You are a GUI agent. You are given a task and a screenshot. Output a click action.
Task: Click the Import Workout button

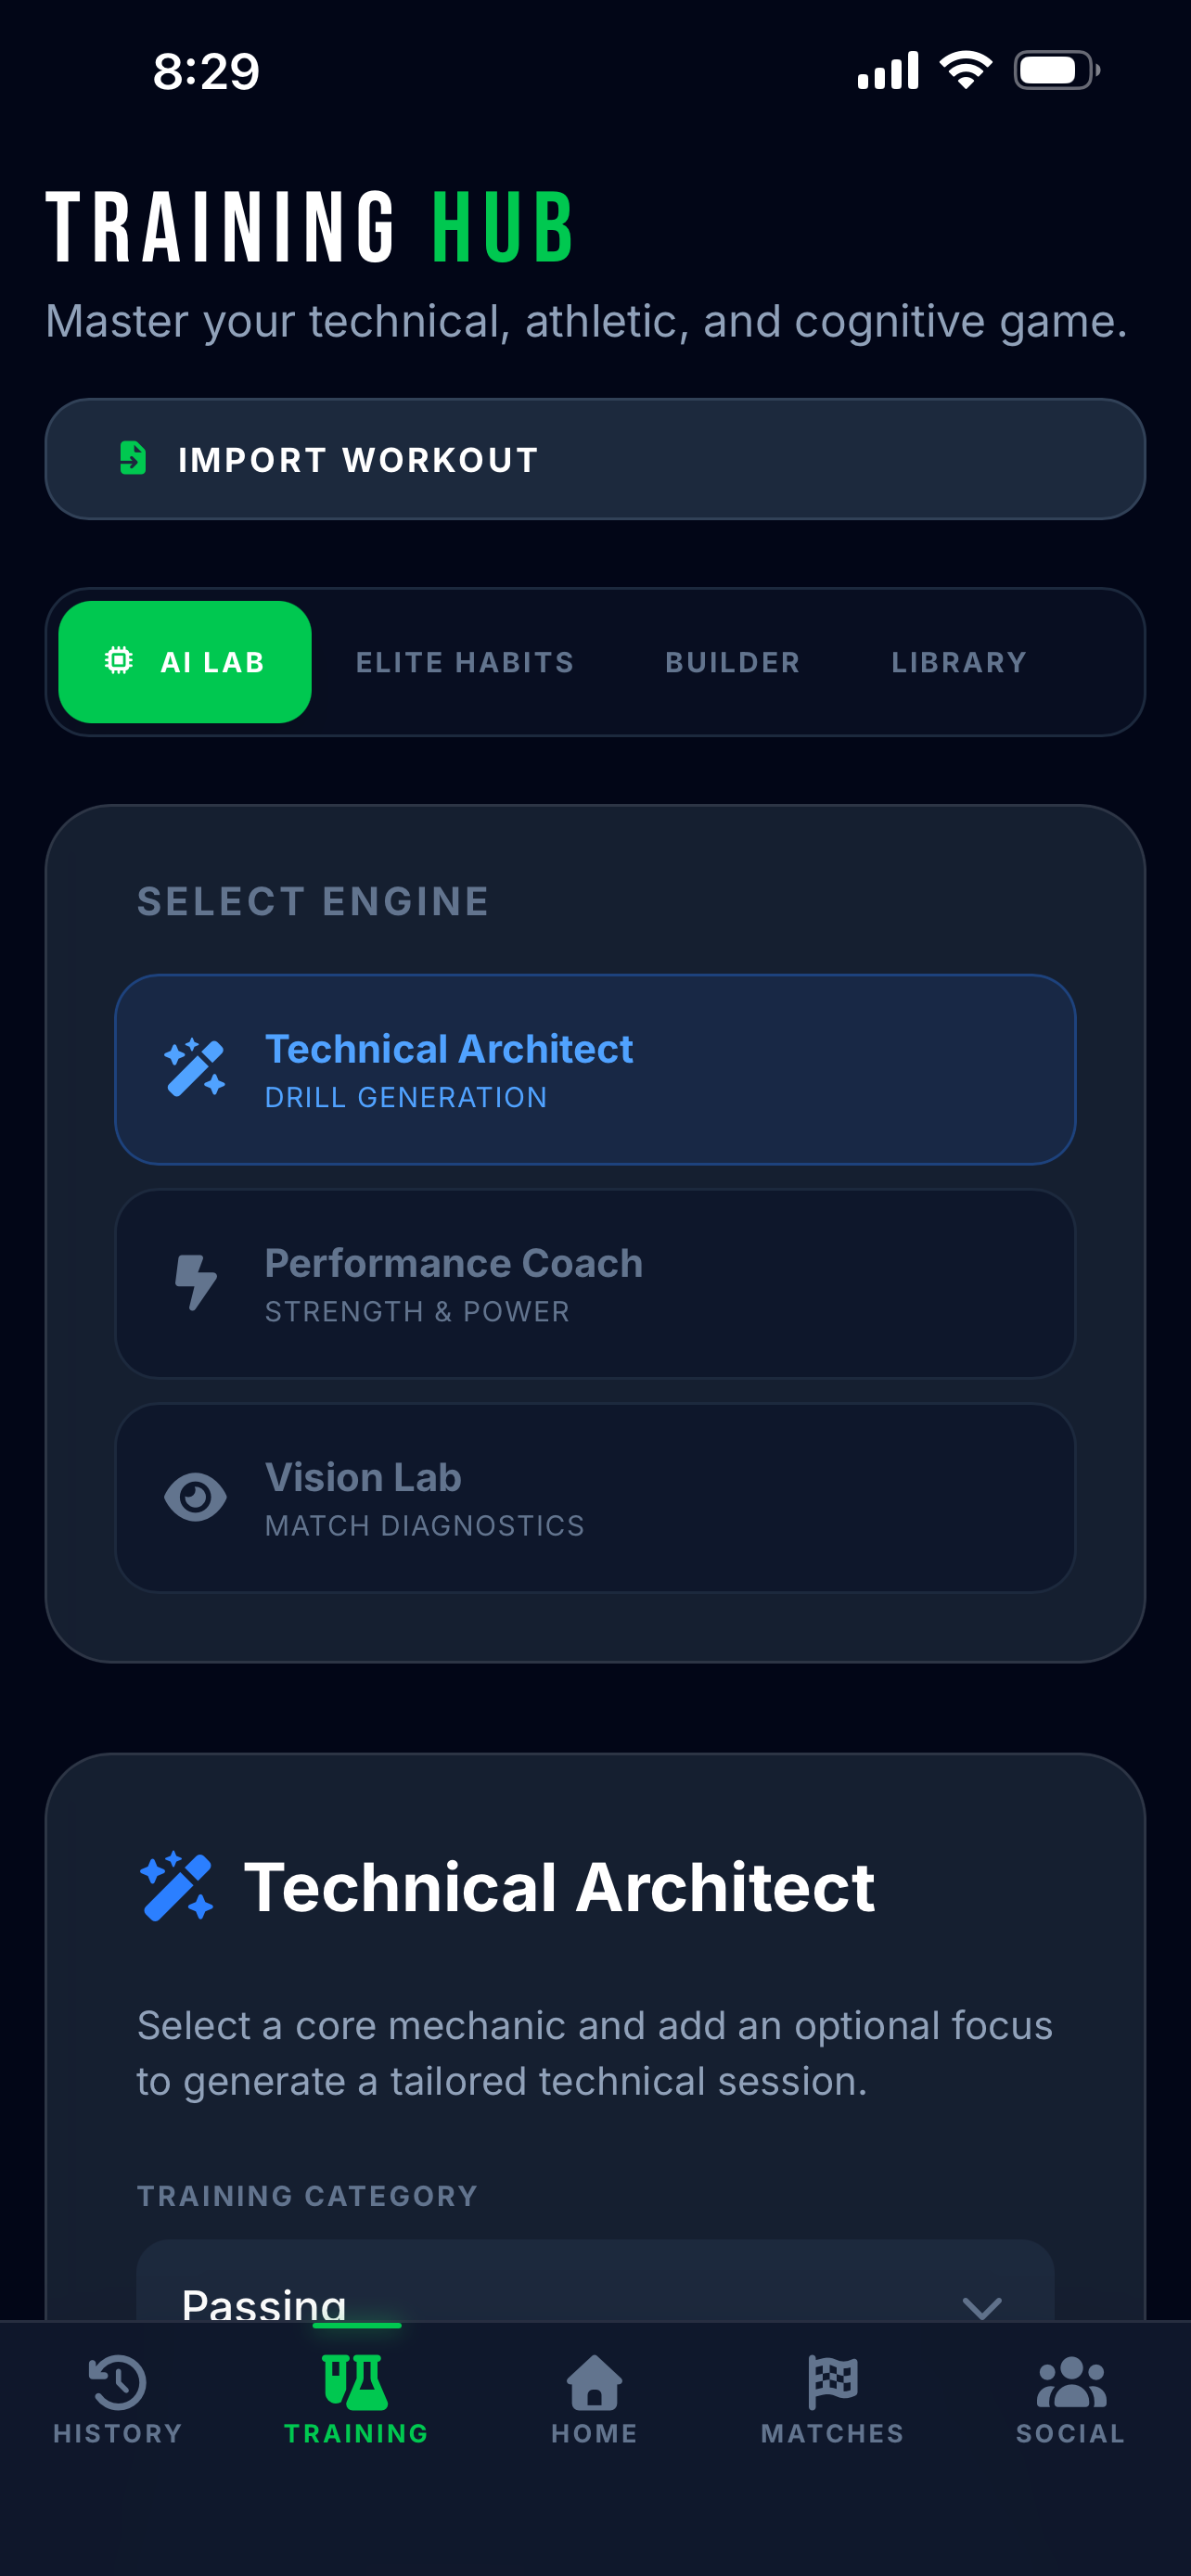point(595,459)
